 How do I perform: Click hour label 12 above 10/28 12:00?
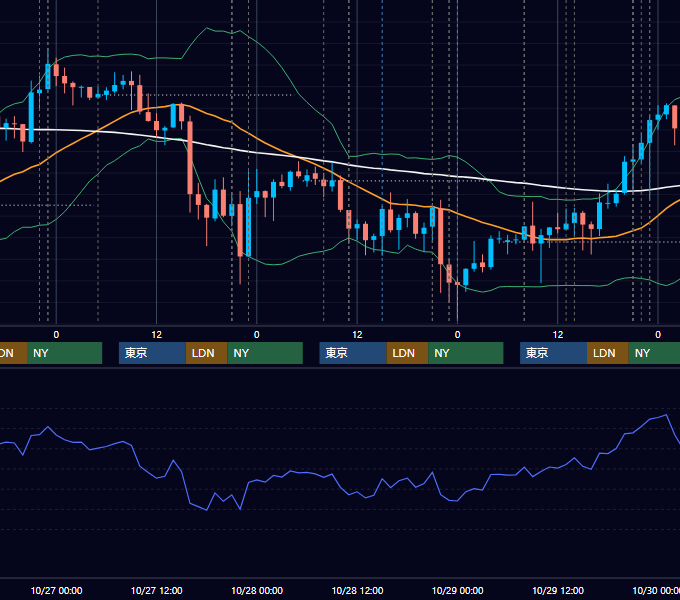[357, 335]
